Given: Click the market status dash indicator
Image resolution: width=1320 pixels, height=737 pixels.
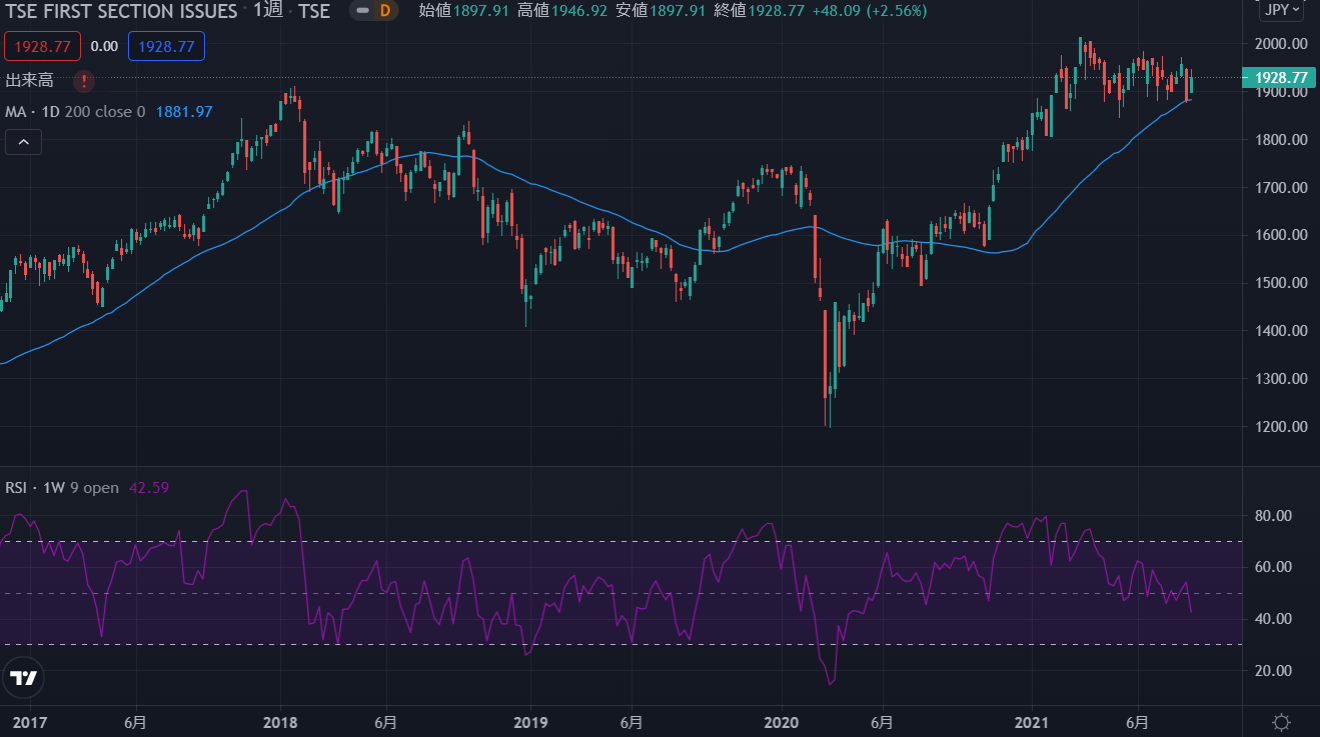Looking at the screenshot, I should coord(363,11).
